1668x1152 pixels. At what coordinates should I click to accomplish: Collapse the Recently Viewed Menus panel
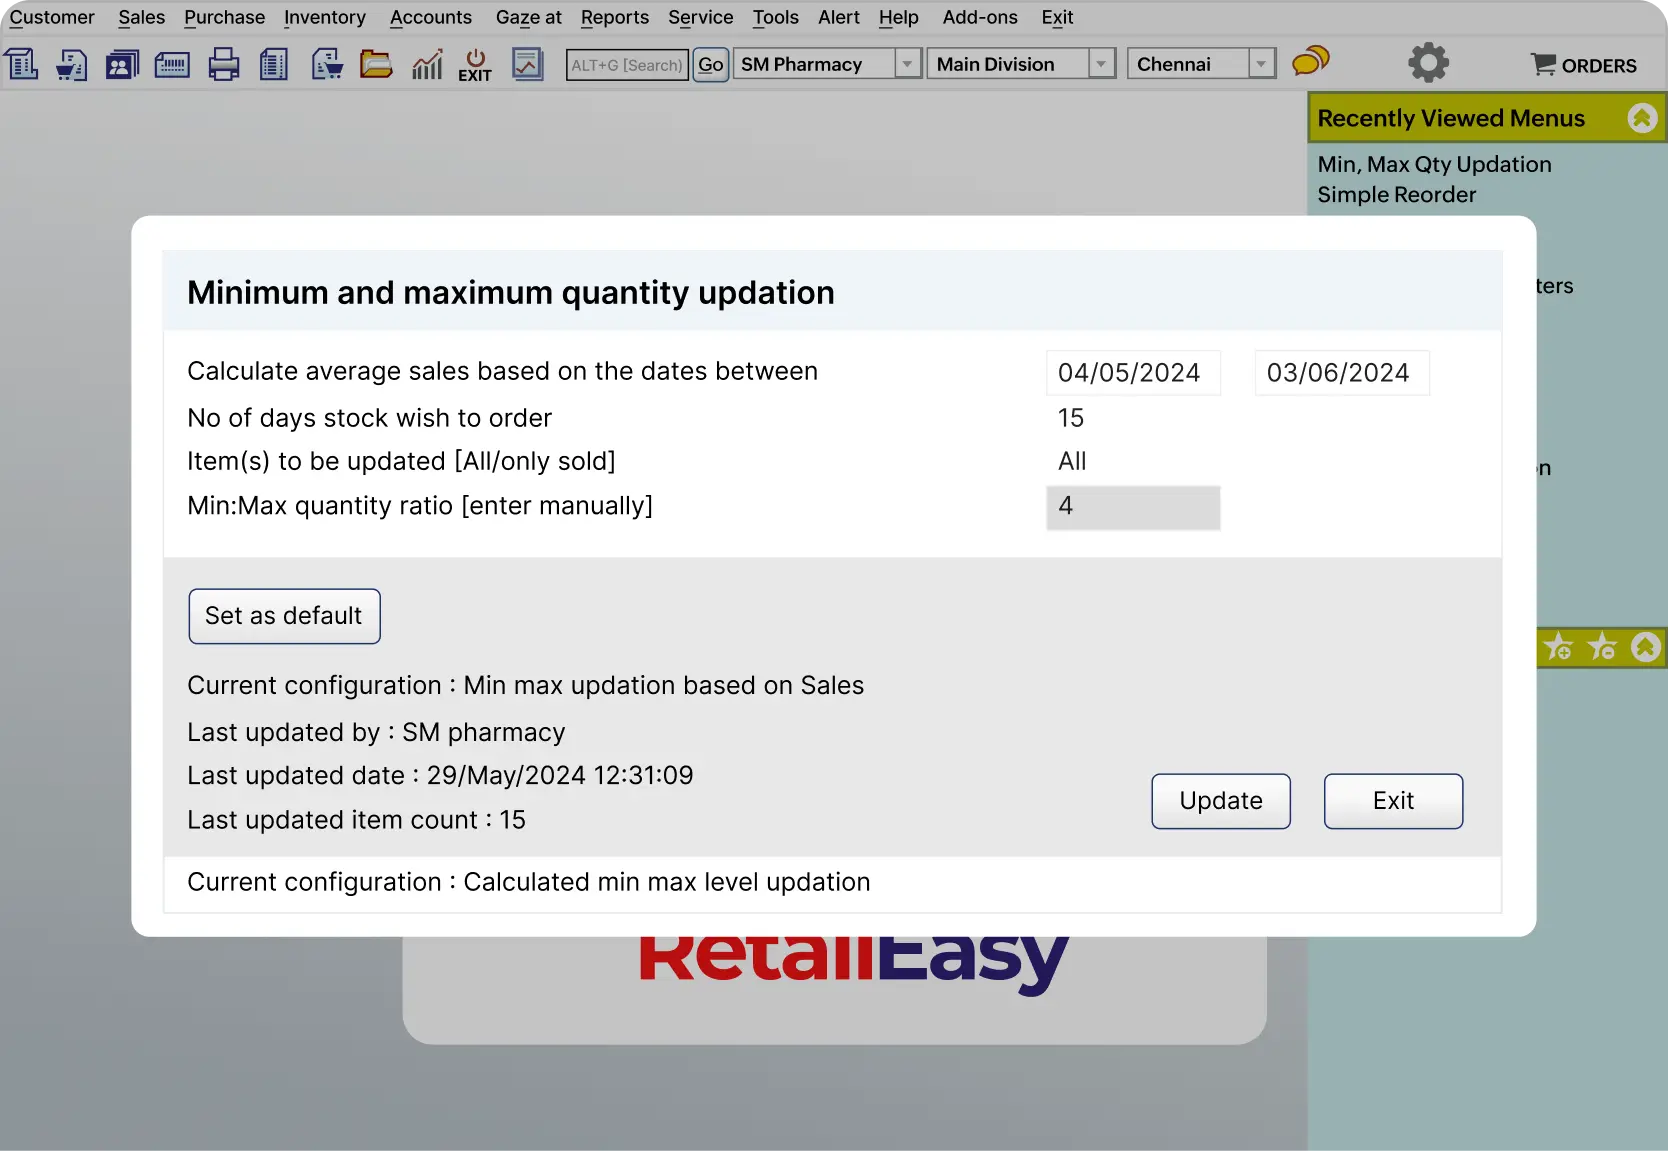[1641, 117]
